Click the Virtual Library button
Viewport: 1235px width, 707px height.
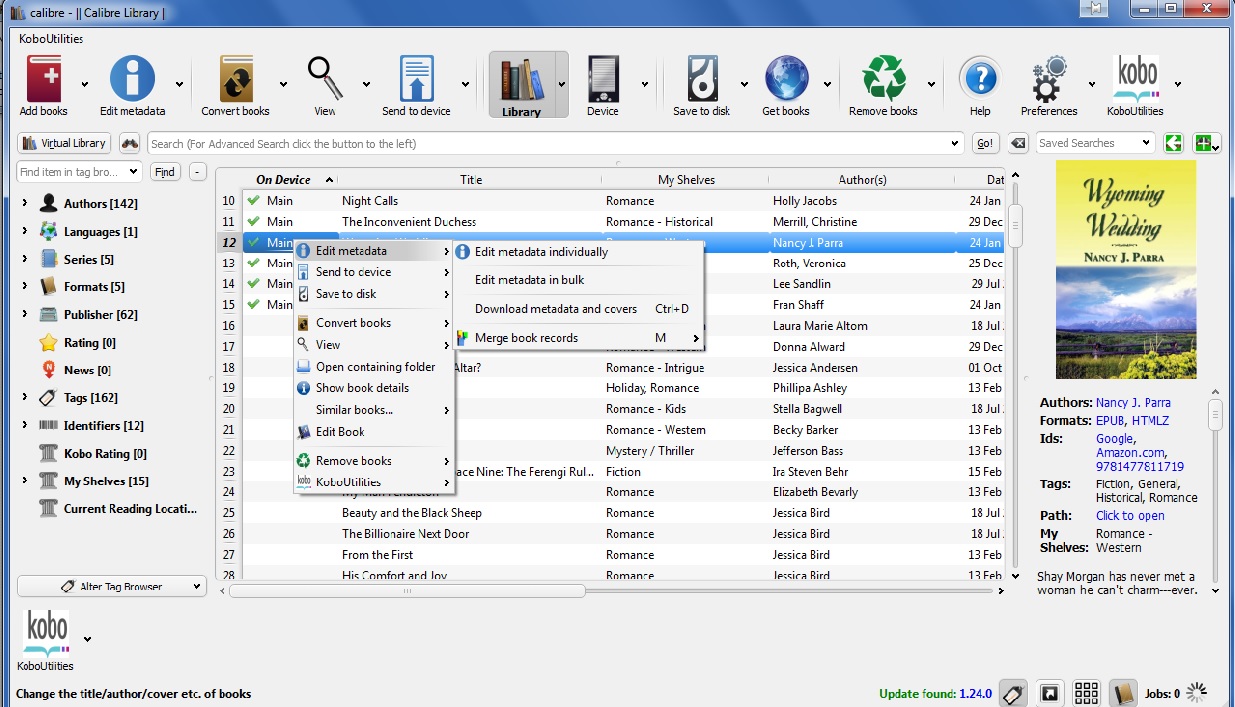[x=63, y=143]
